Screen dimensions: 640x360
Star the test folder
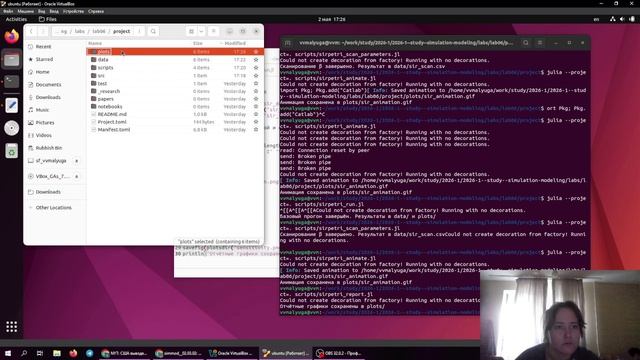(256, 84)
